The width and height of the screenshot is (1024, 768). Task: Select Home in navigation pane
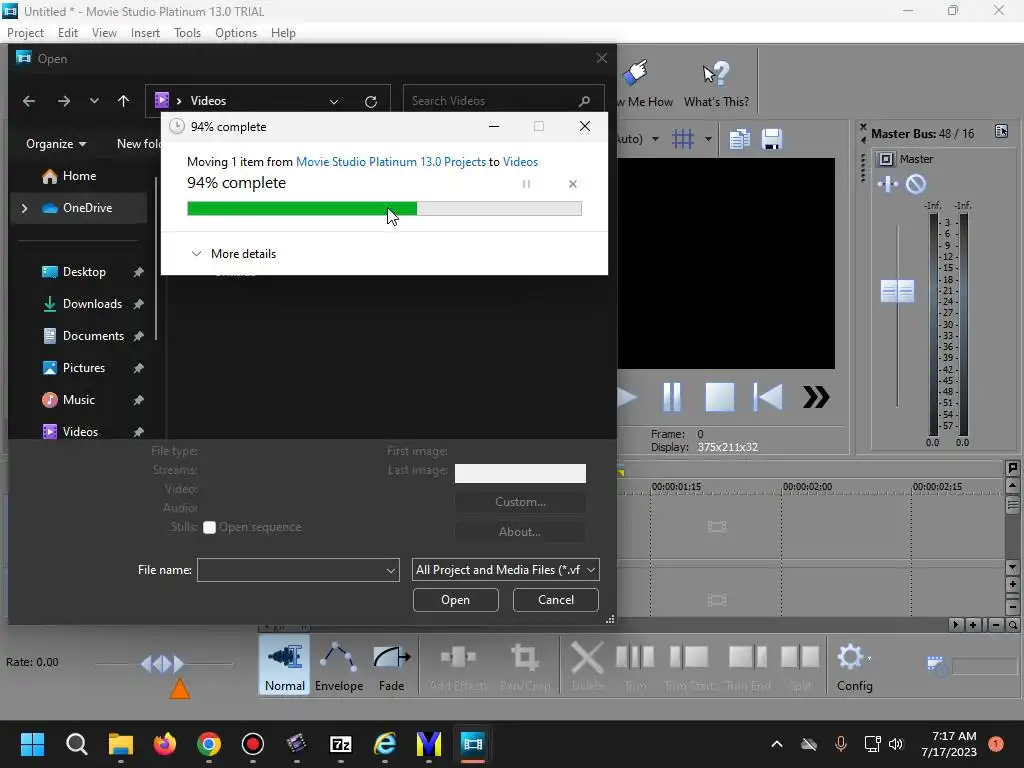78,176
